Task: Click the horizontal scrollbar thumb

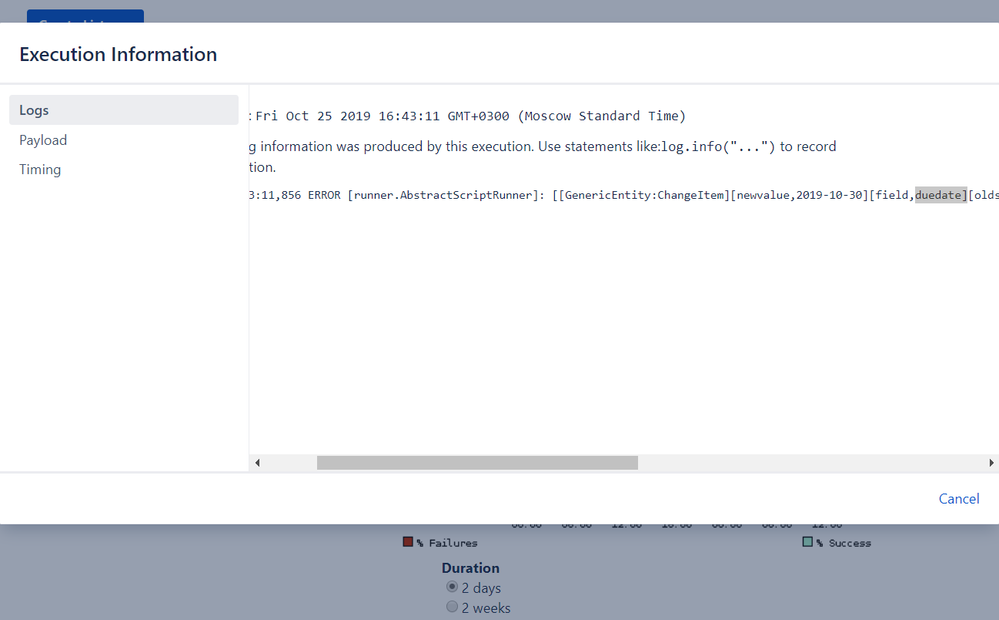Action: pos(477,463)
